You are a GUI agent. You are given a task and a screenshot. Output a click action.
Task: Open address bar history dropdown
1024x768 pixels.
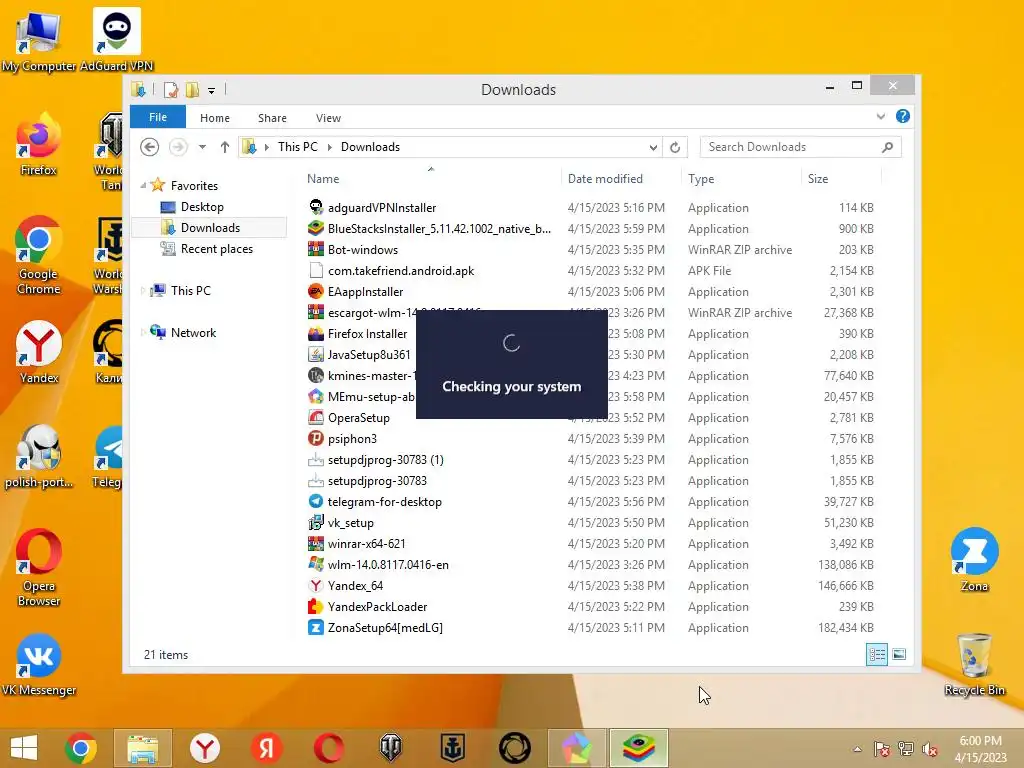(653, 147)
